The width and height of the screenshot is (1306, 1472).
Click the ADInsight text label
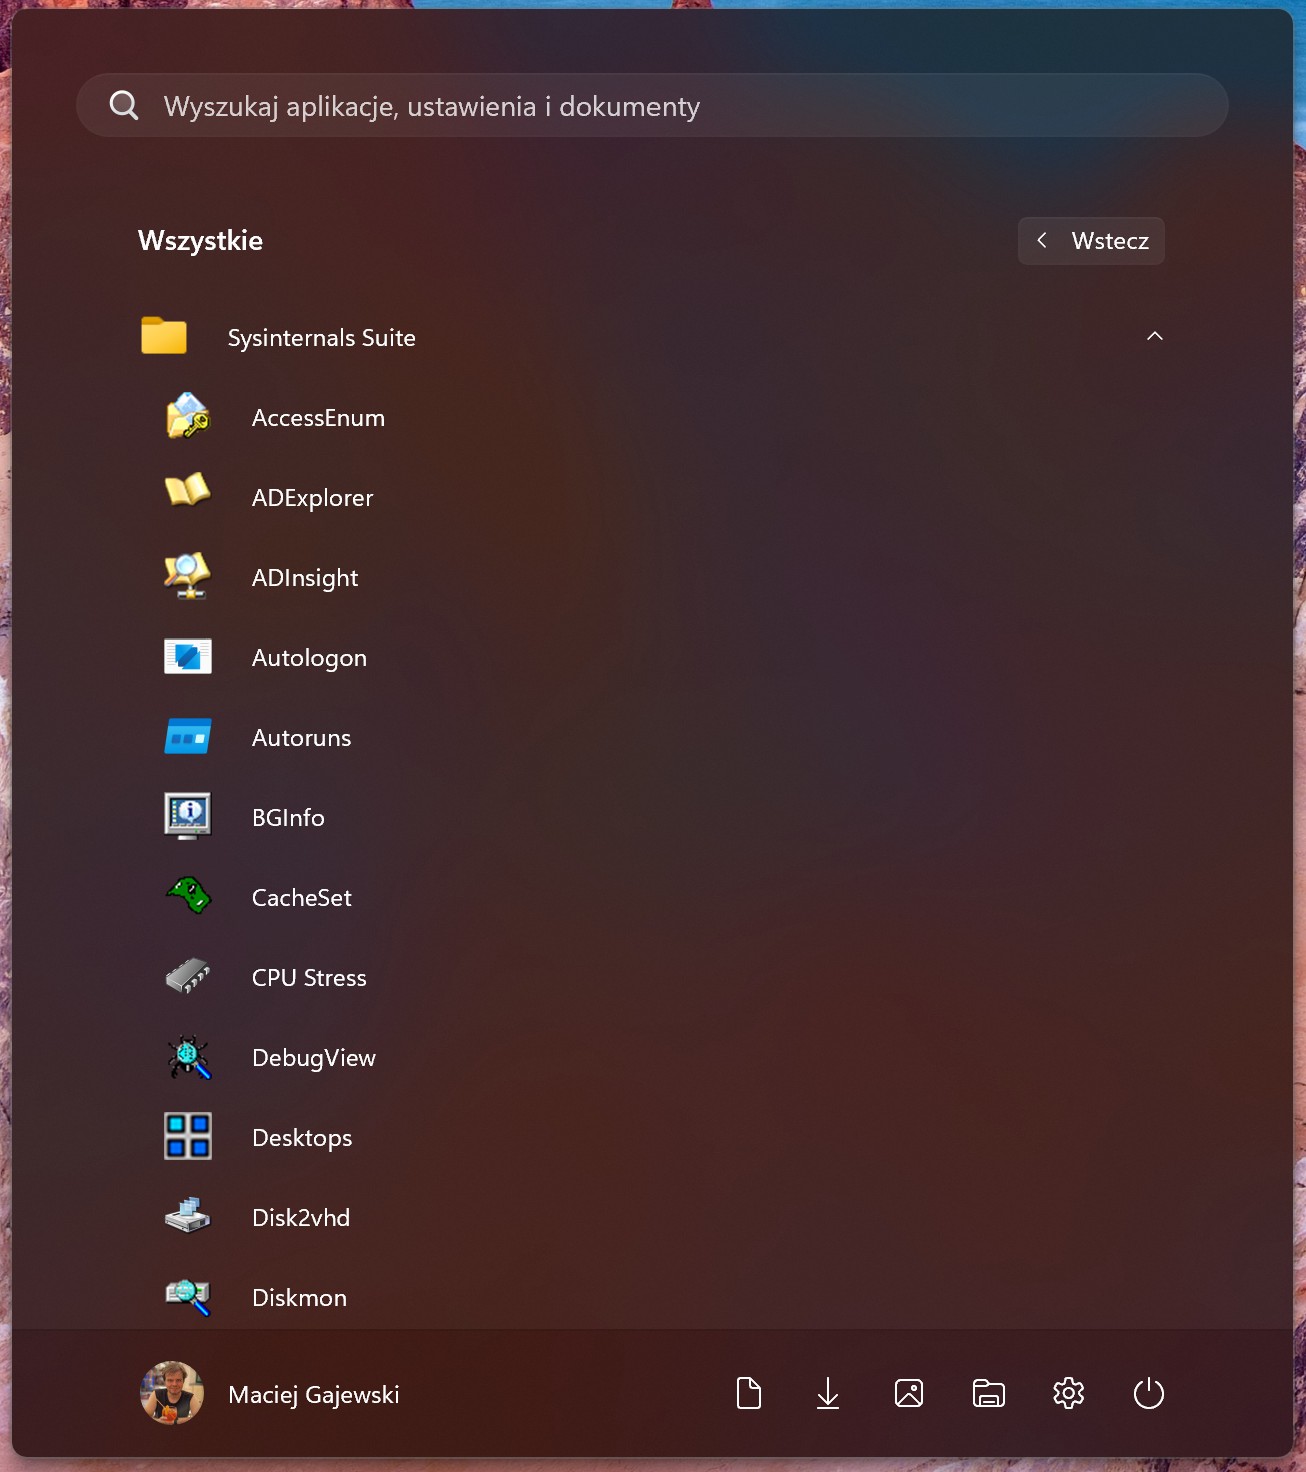[x=305, y=578]
